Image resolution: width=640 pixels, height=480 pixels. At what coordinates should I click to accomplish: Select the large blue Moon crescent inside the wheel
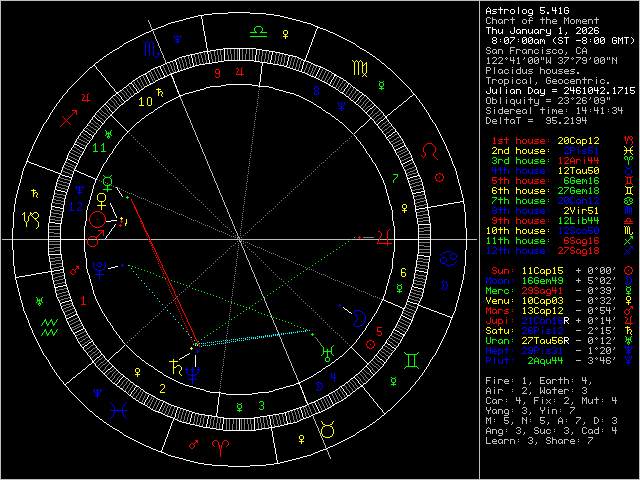coord(359,318)
